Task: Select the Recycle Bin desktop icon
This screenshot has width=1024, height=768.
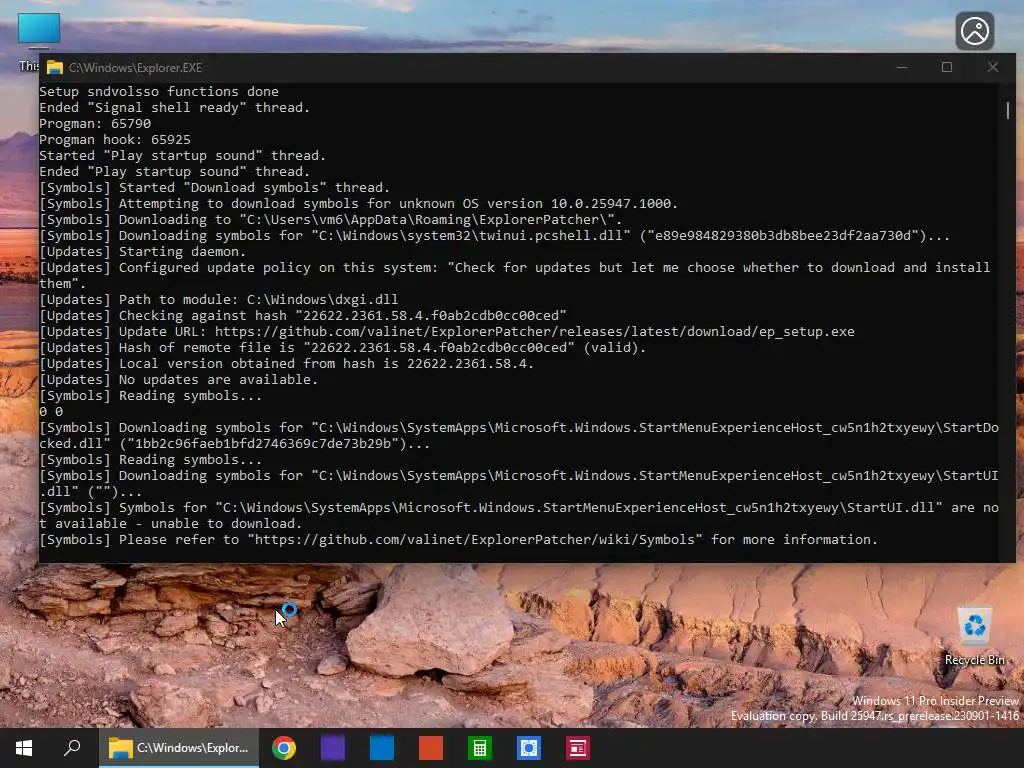Action: (x=974, y=635)
